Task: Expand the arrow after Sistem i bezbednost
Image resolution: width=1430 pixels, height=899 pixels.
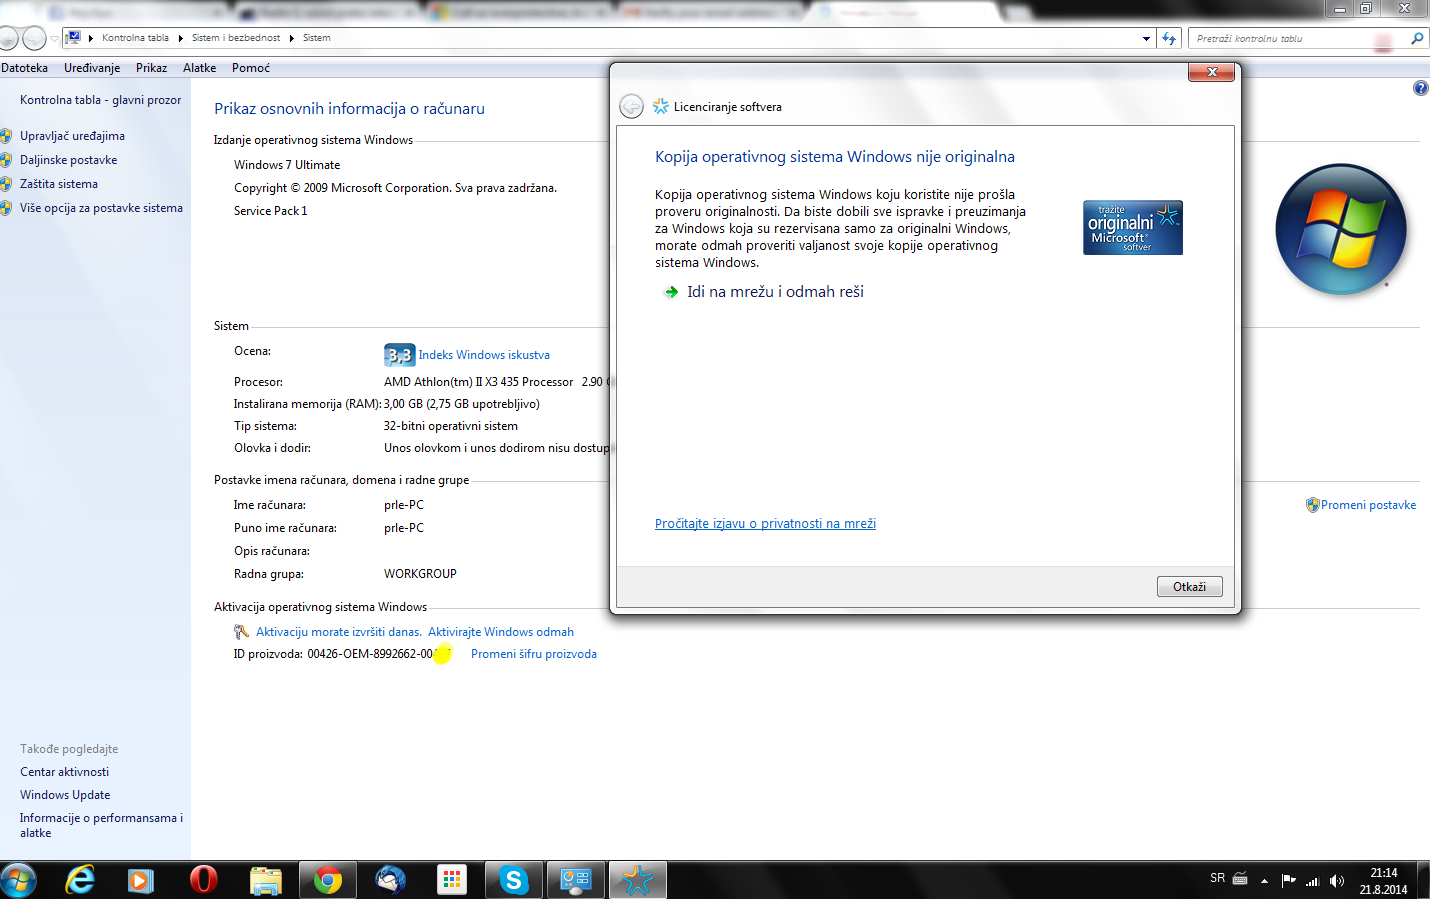Action: click(292, 38)
